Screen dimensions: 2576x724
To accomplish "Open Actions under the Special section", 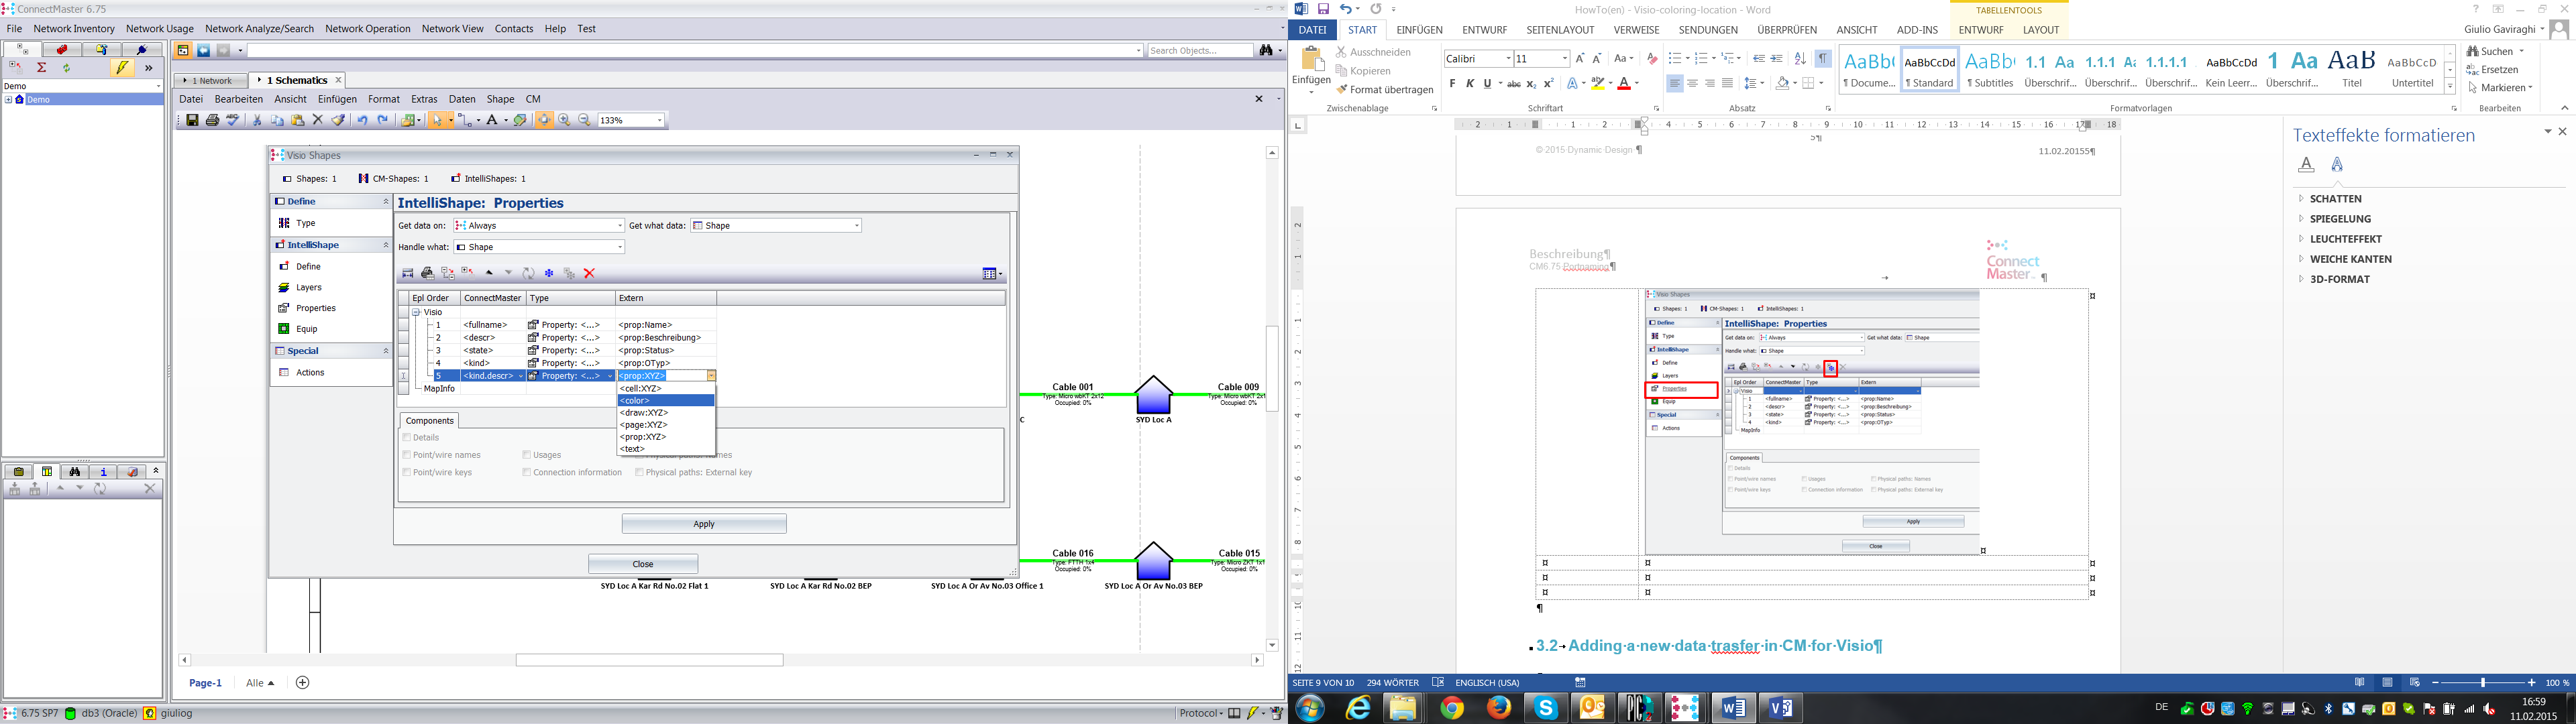I will 310,372.
